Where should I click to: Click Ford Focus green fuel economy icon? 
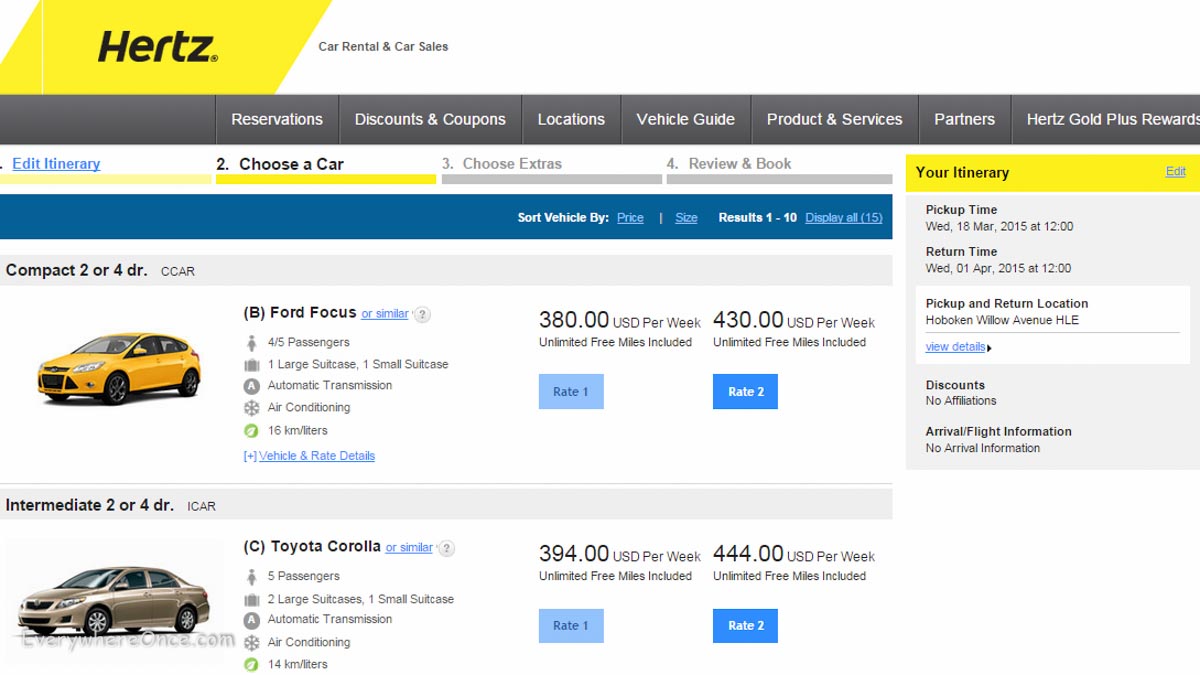pos(252,431)
